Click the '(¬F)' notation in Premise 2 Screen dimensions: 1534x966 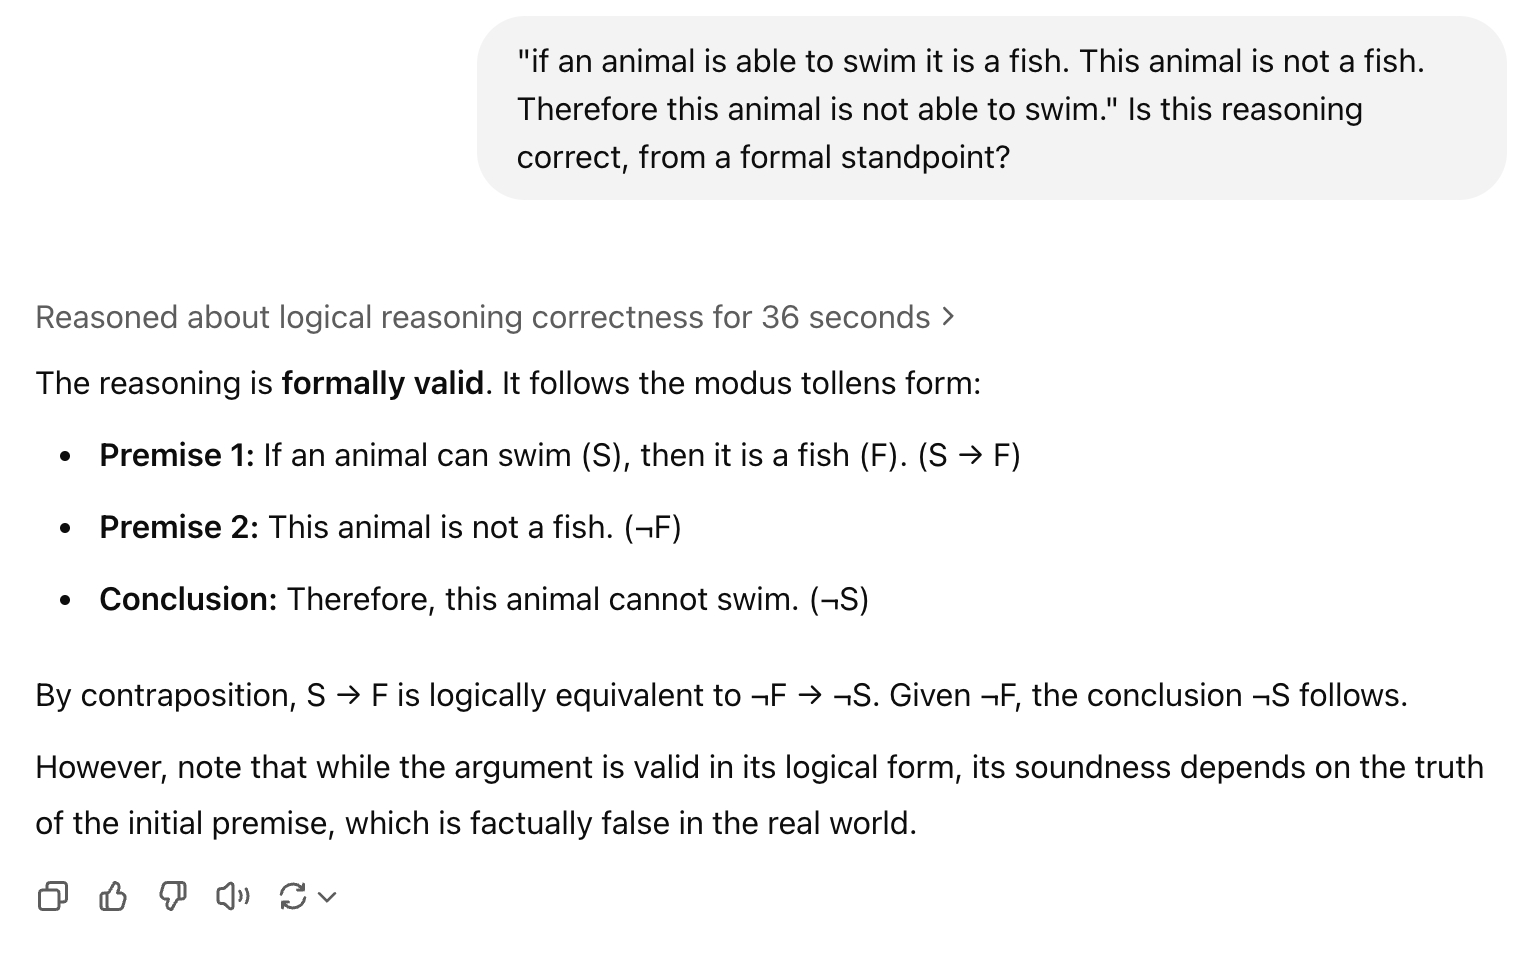652,527
